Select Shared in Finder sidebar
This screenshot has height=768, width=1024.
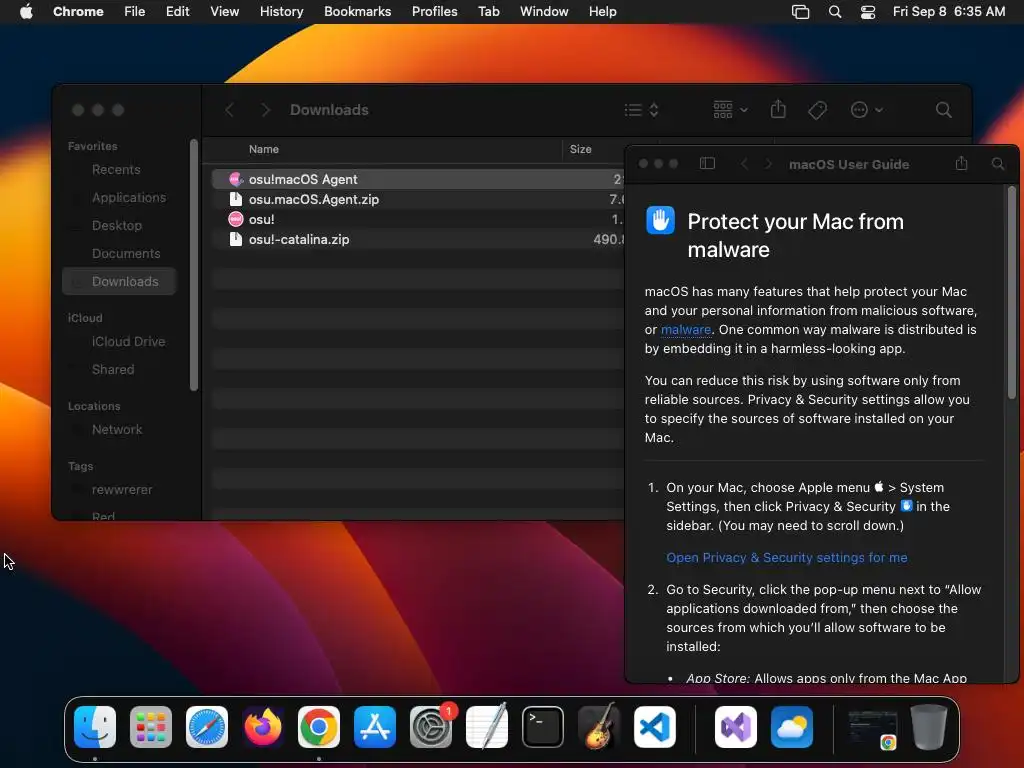(x=112, y=369)
